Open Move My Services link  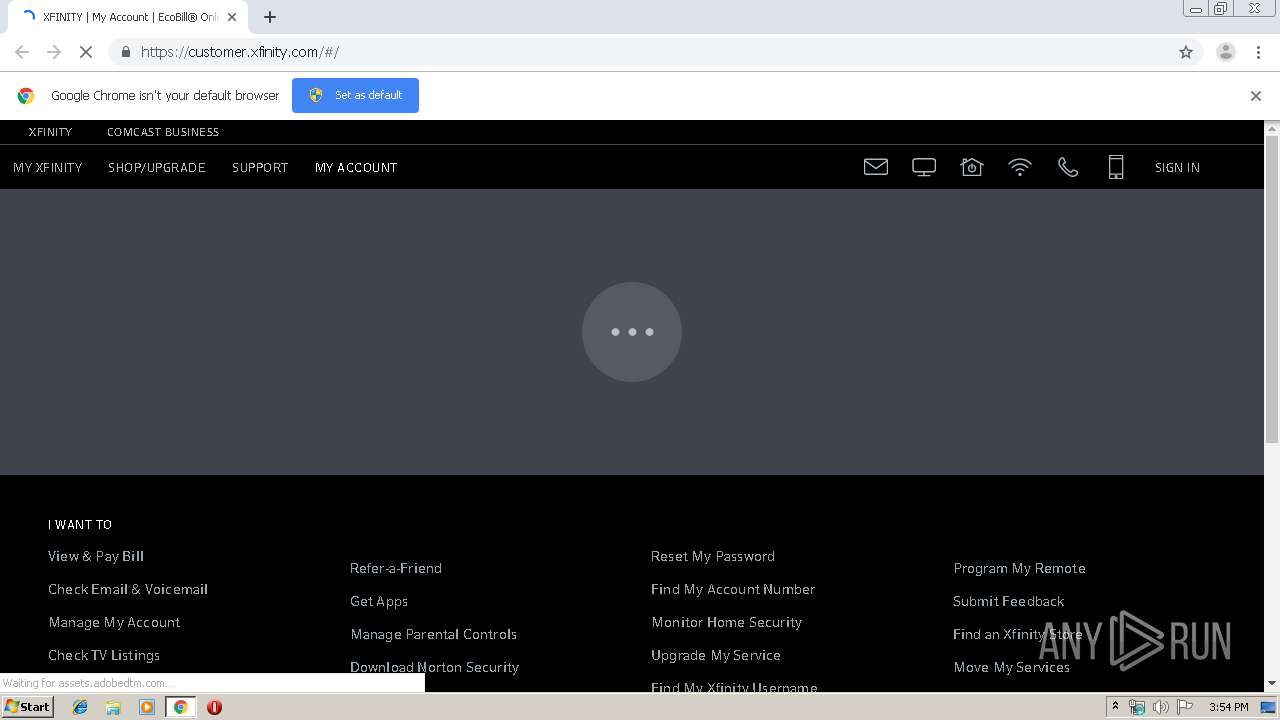pos(1011,667)
